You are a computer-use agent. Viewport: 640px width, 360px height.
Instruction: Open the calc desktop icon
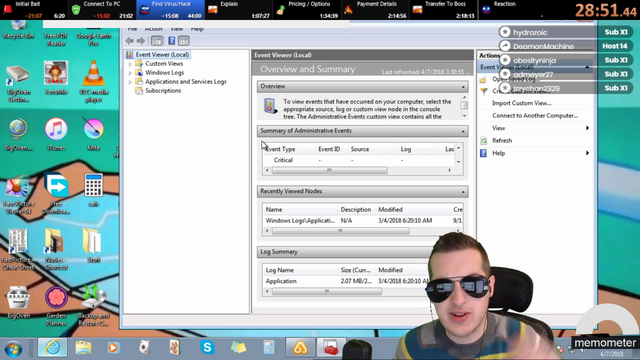93,190
